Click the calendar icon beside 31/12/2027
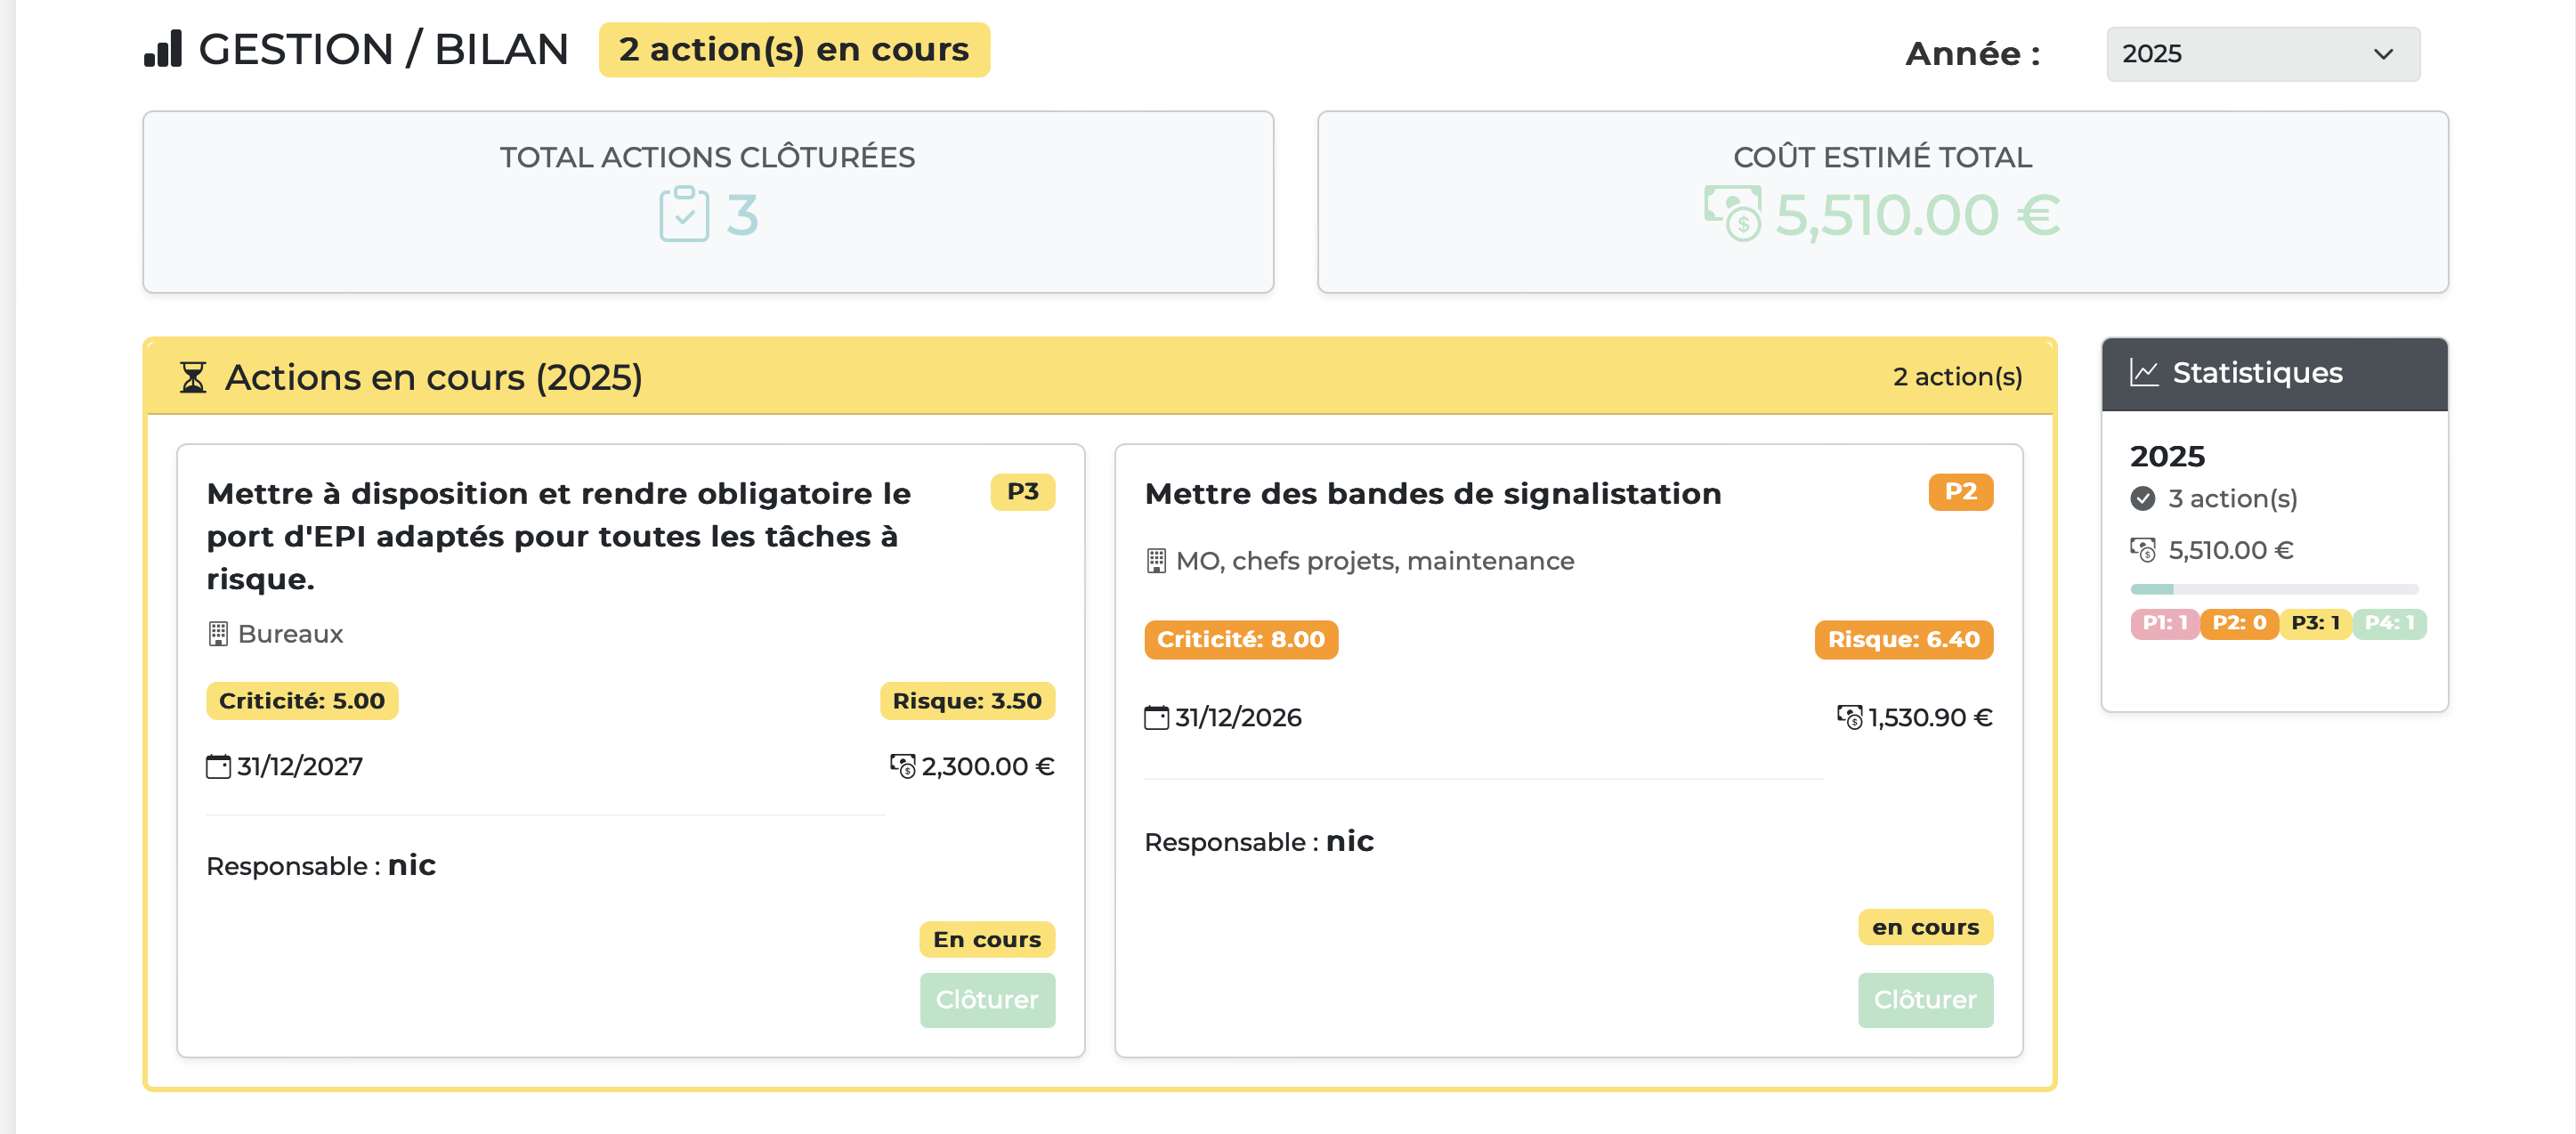The image size is (2576, 1134). click(218, 766)
